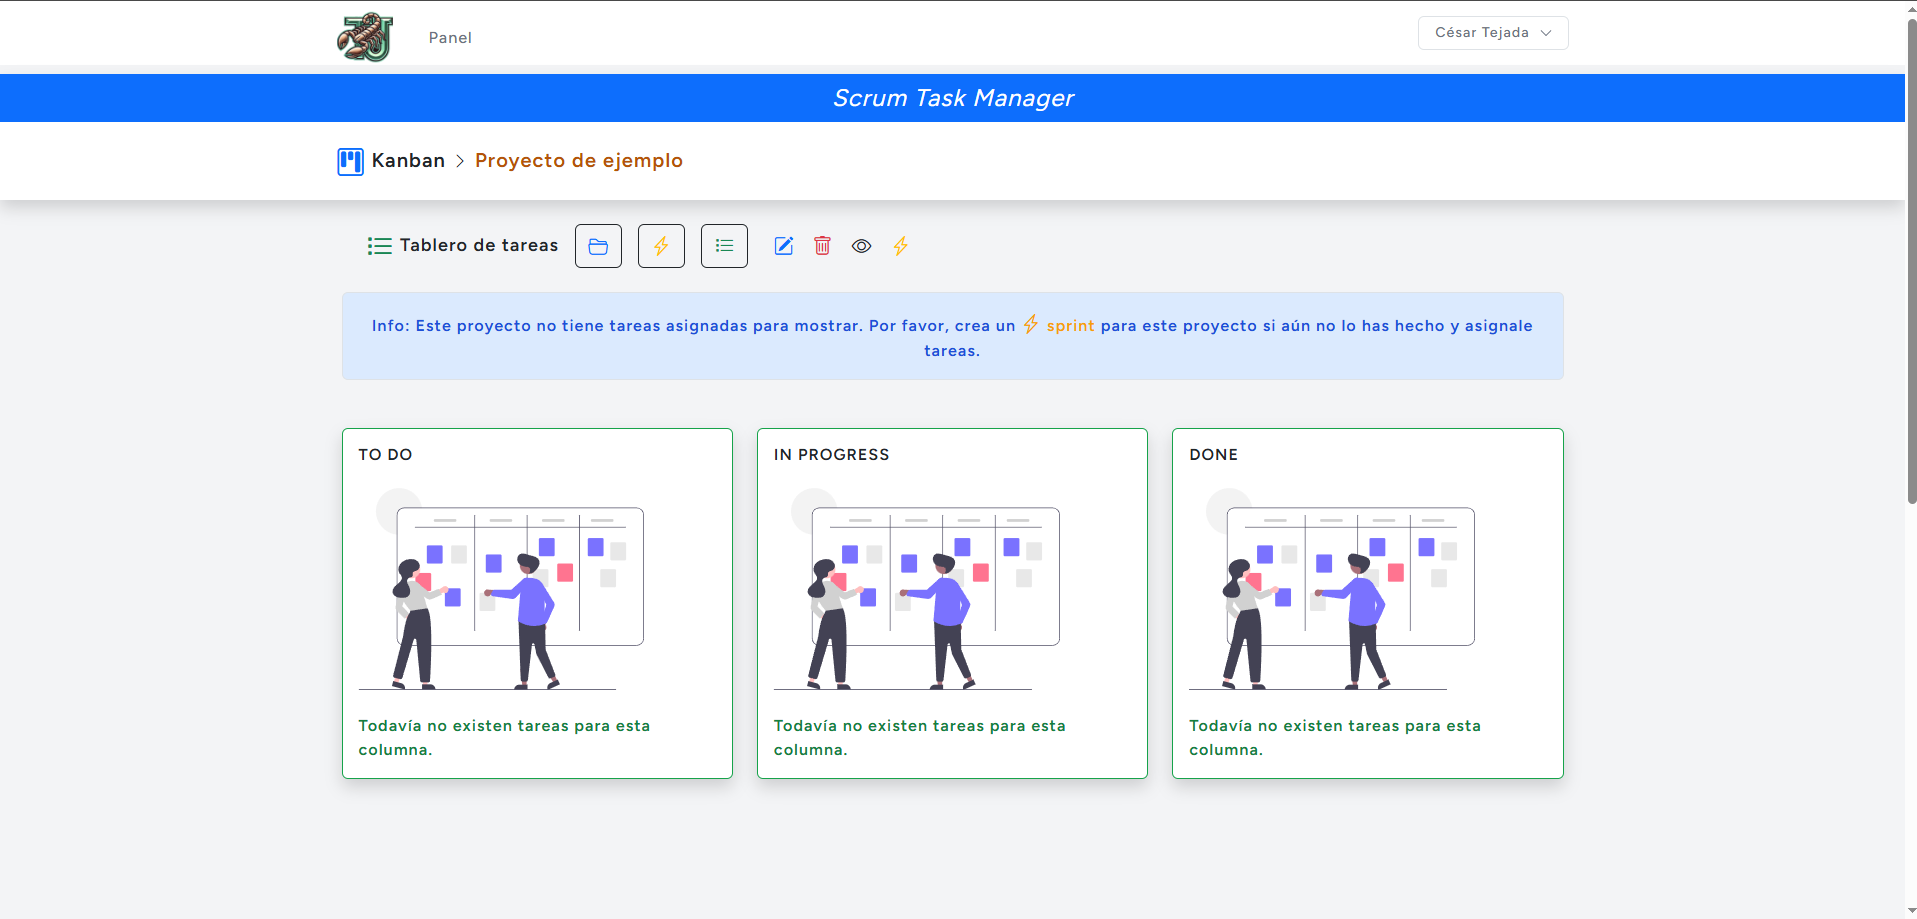Screen dimensions: 1917x919
Task: Select the sprint lightning bolt button
Action: (660, 245)
